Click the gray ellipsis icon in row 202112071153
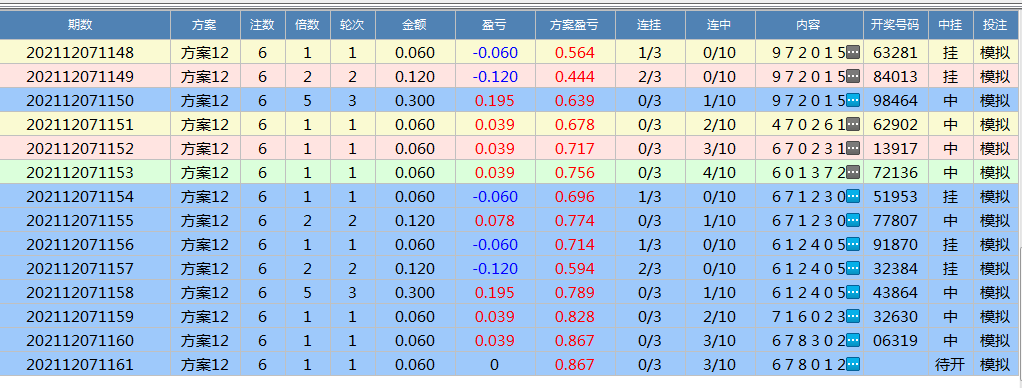This screenshot has width=1022, height=388. point(853,172)
